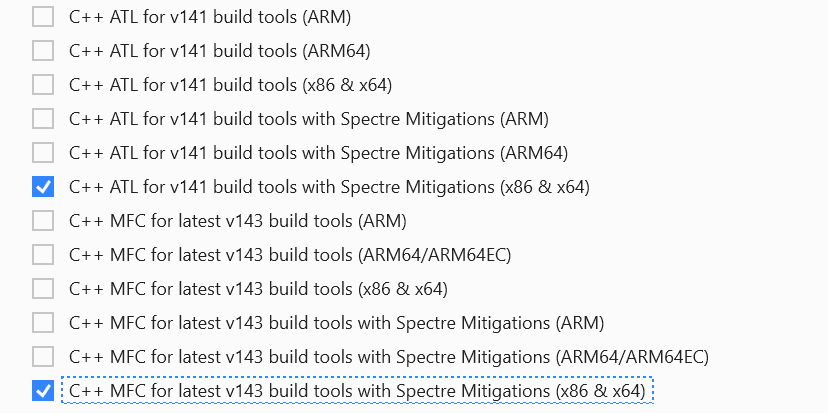Viewport: 828px width, 413px height.
Task: Check C++ ATL for v141 build tools (ARM)
Action: (43, 17)
